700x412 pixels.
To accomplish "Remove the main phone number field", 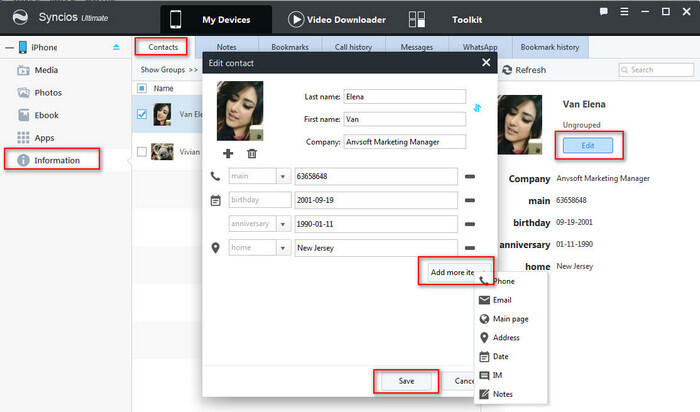I will (x=470, y=176).
